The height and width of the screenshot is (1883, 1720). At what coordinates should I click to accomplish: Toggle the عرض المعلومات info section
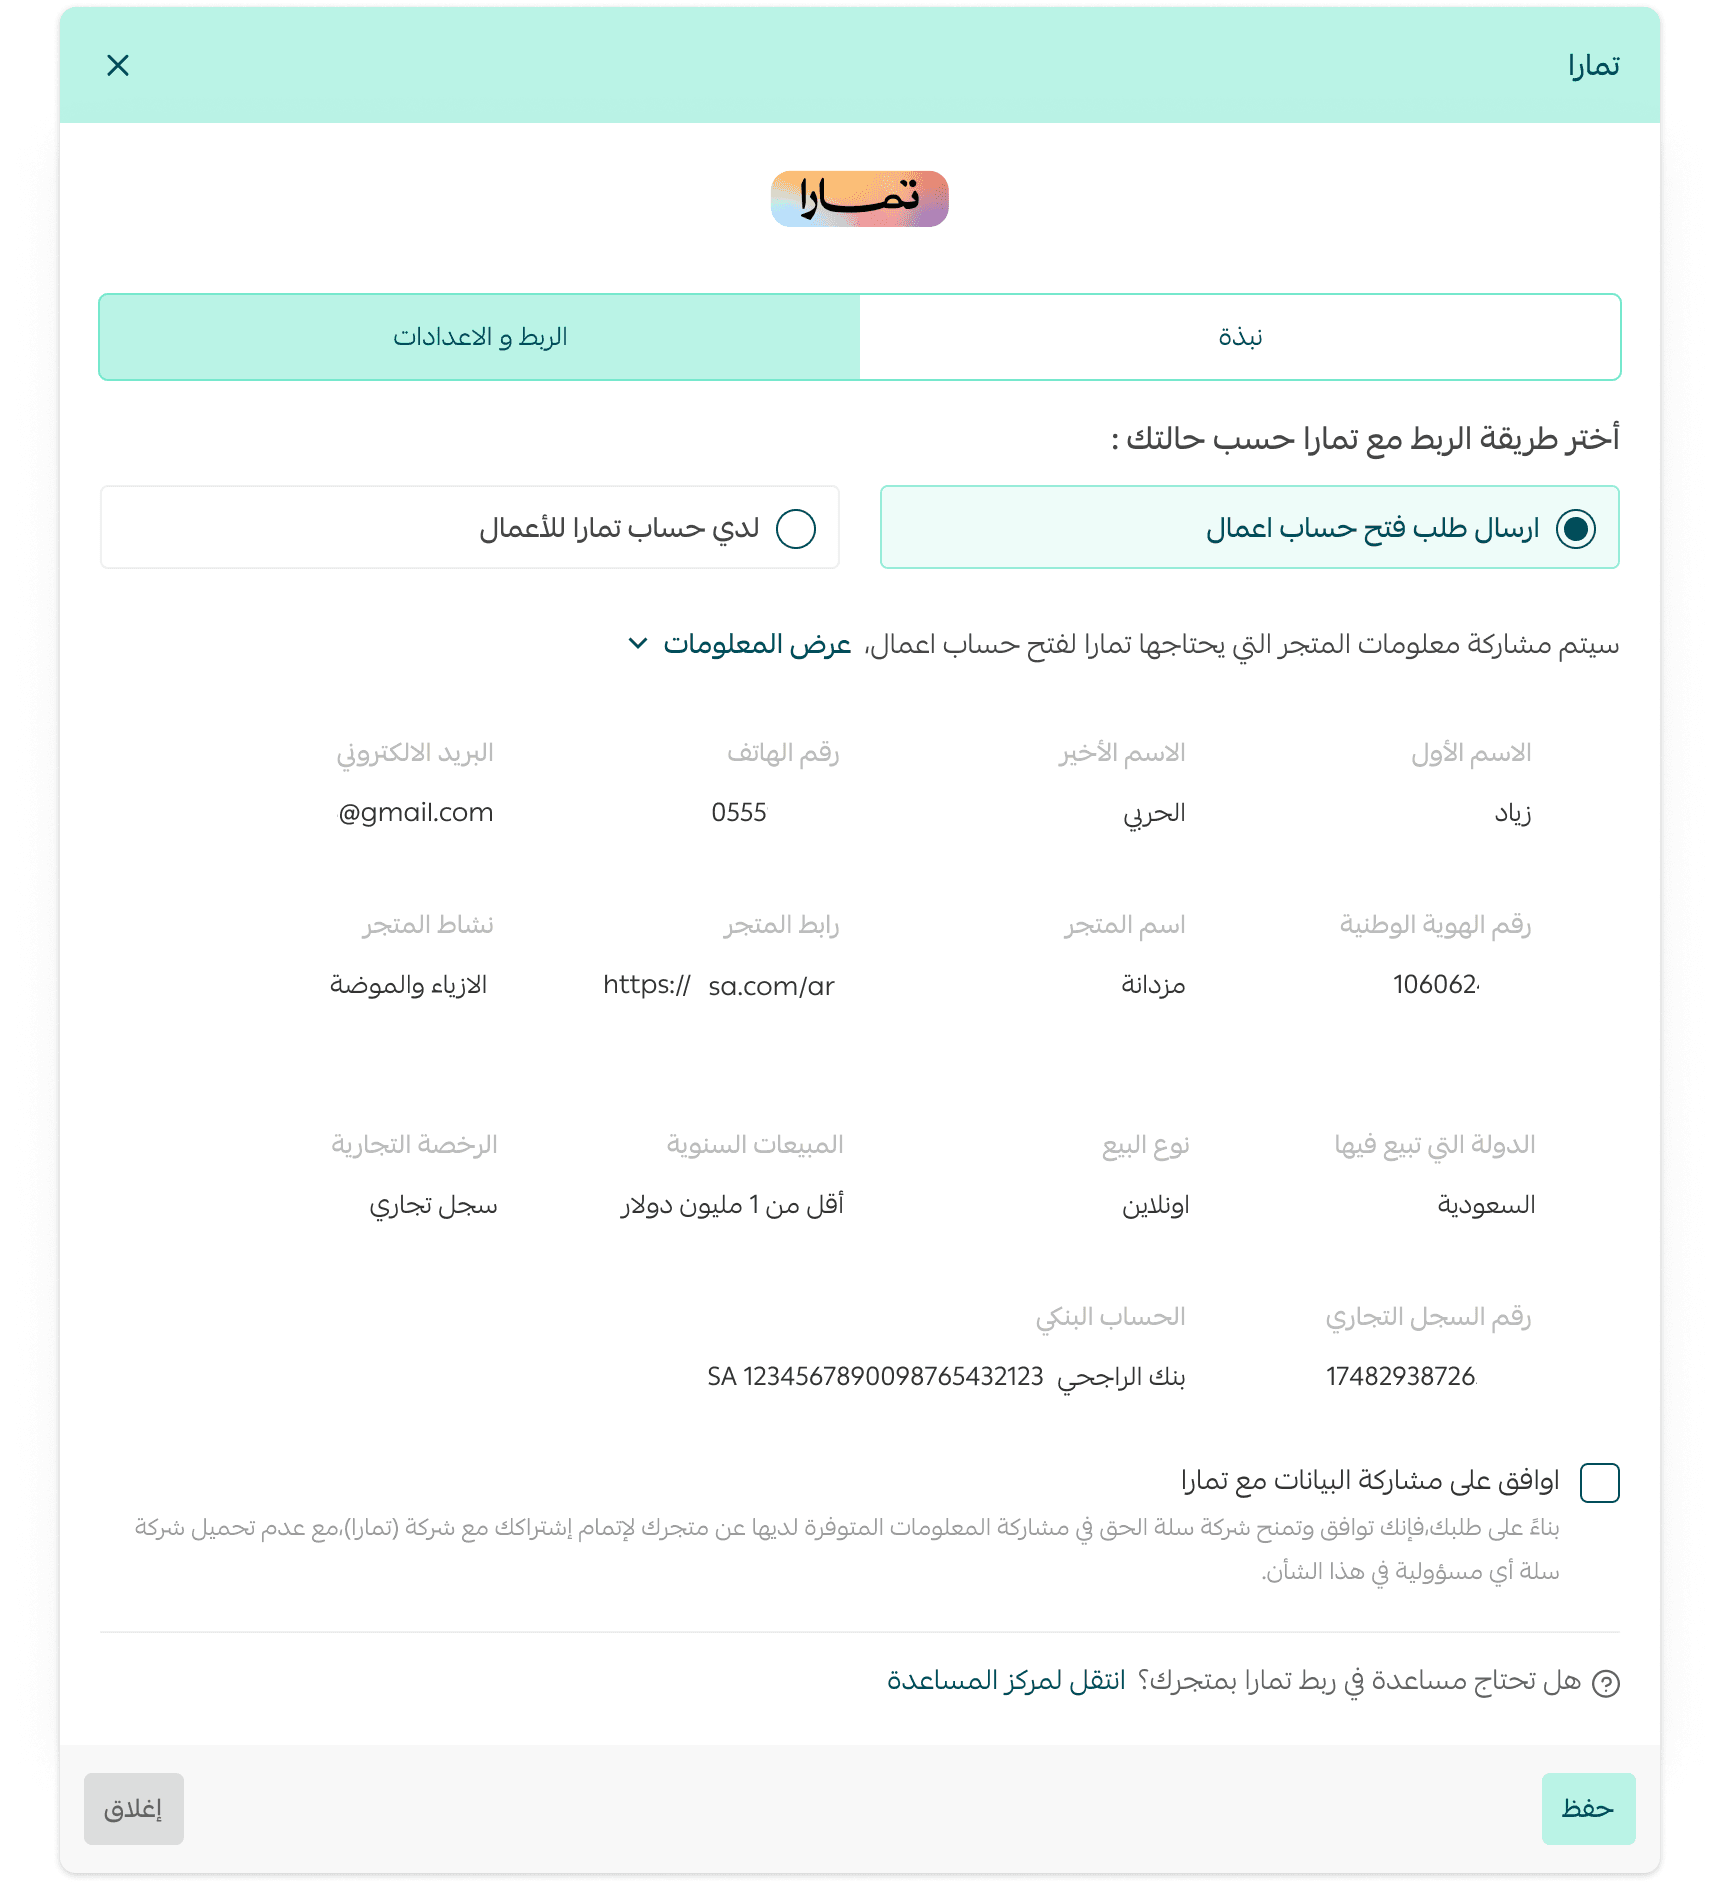pos(757,645)
